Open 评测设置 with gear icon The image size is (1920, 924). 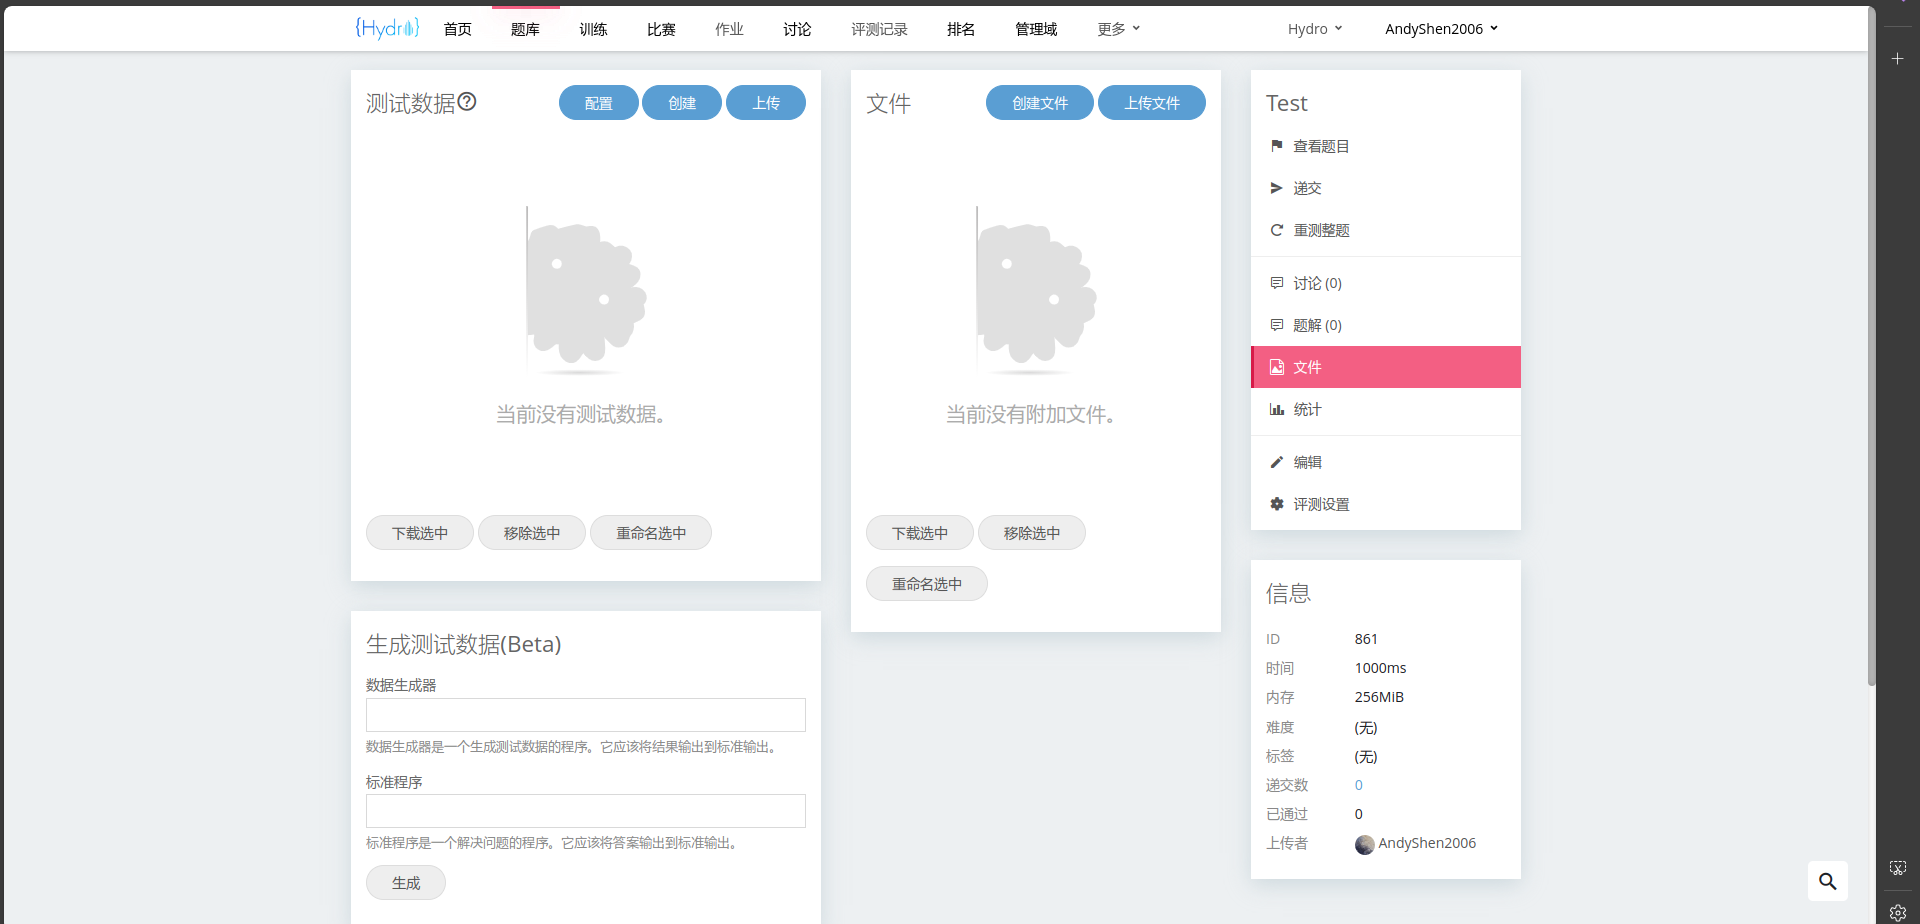pyautogui.click(x=1320, y=504)
